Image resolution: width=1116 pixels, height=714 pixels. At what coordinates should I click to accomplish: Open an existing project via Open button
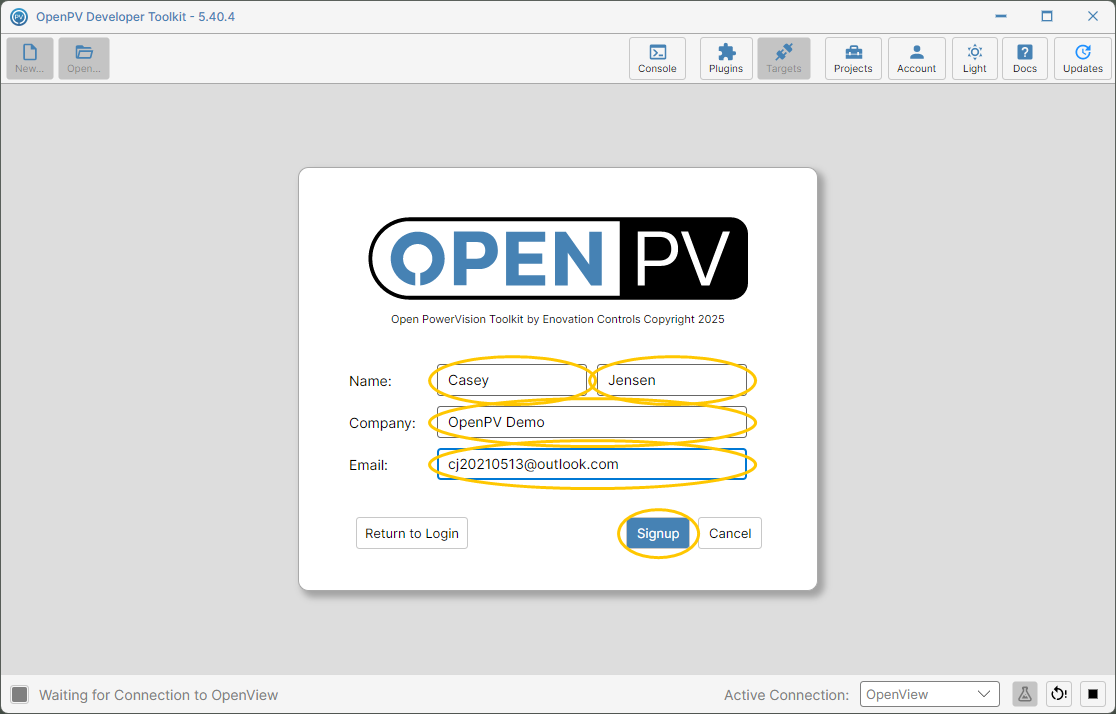[84, 58]
